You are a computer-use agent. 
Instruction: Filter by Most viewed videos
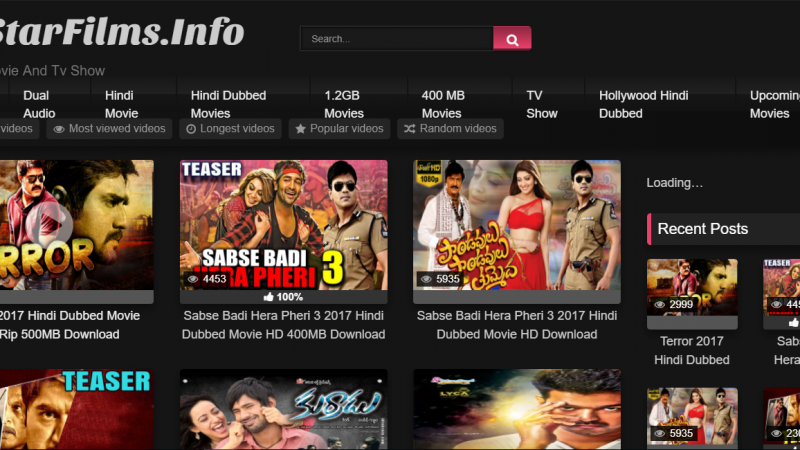tap(109, 129)
